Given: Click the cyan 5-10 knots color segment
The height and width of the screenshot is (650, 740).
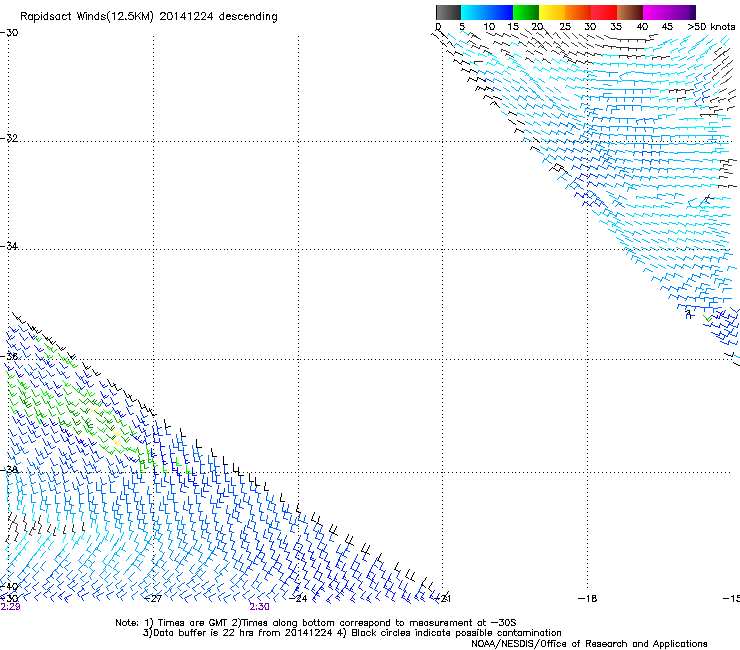Looking at the screenshot, I should click(x=474, y=12).
